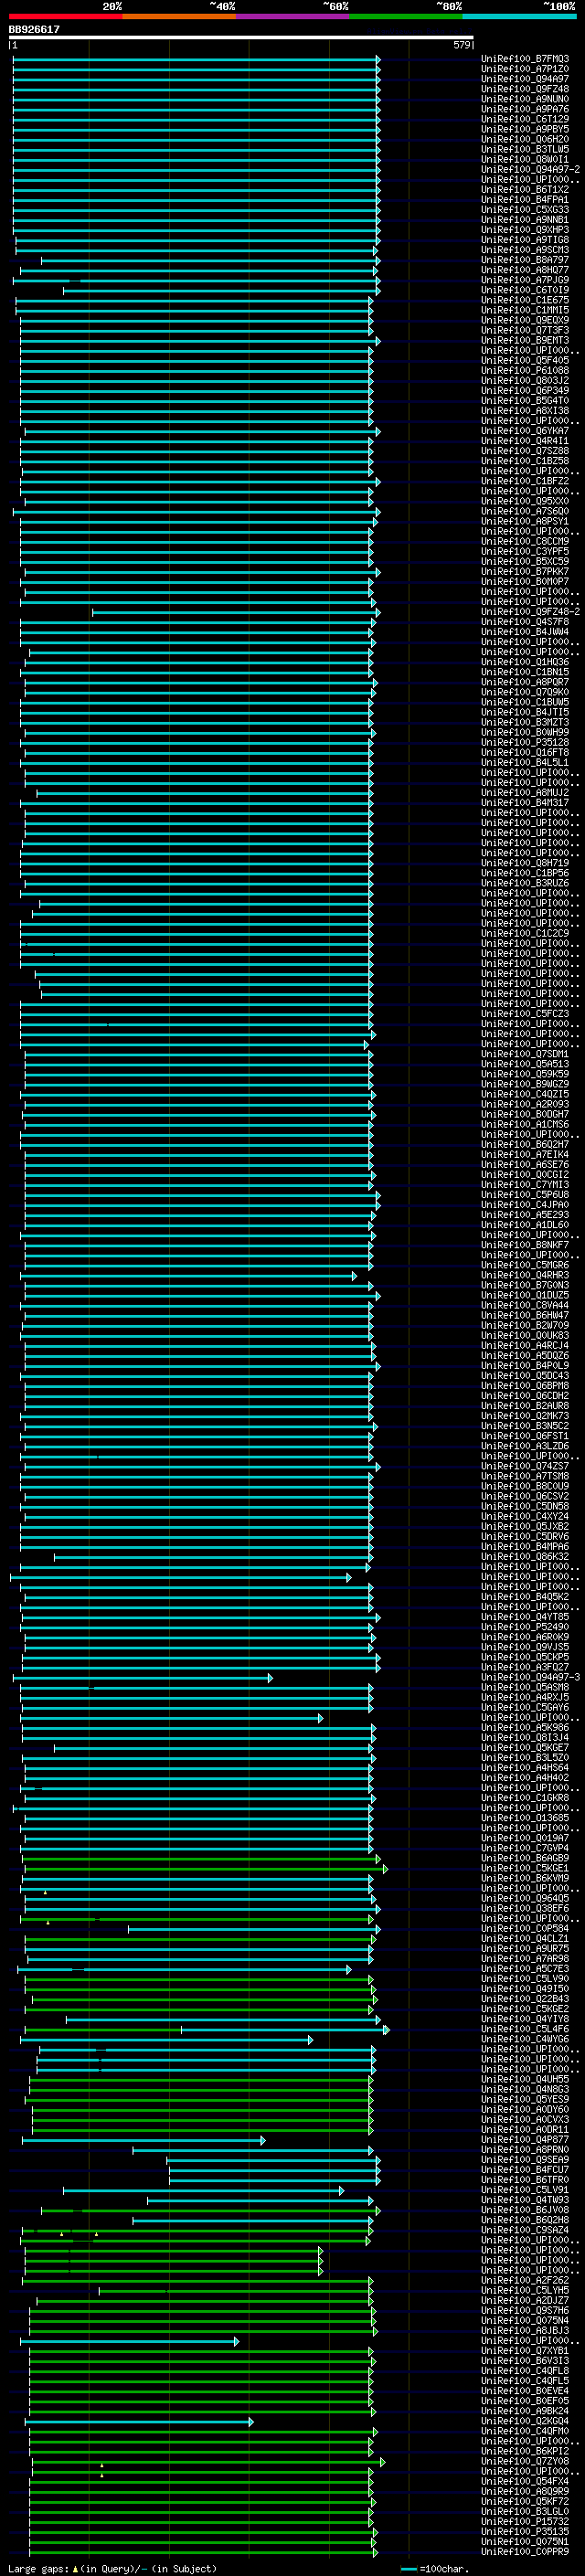This screenshot has height=2576, width=585.
Task: Click the UniRef100_A5C7E3 label
Action: point(524,1968)
